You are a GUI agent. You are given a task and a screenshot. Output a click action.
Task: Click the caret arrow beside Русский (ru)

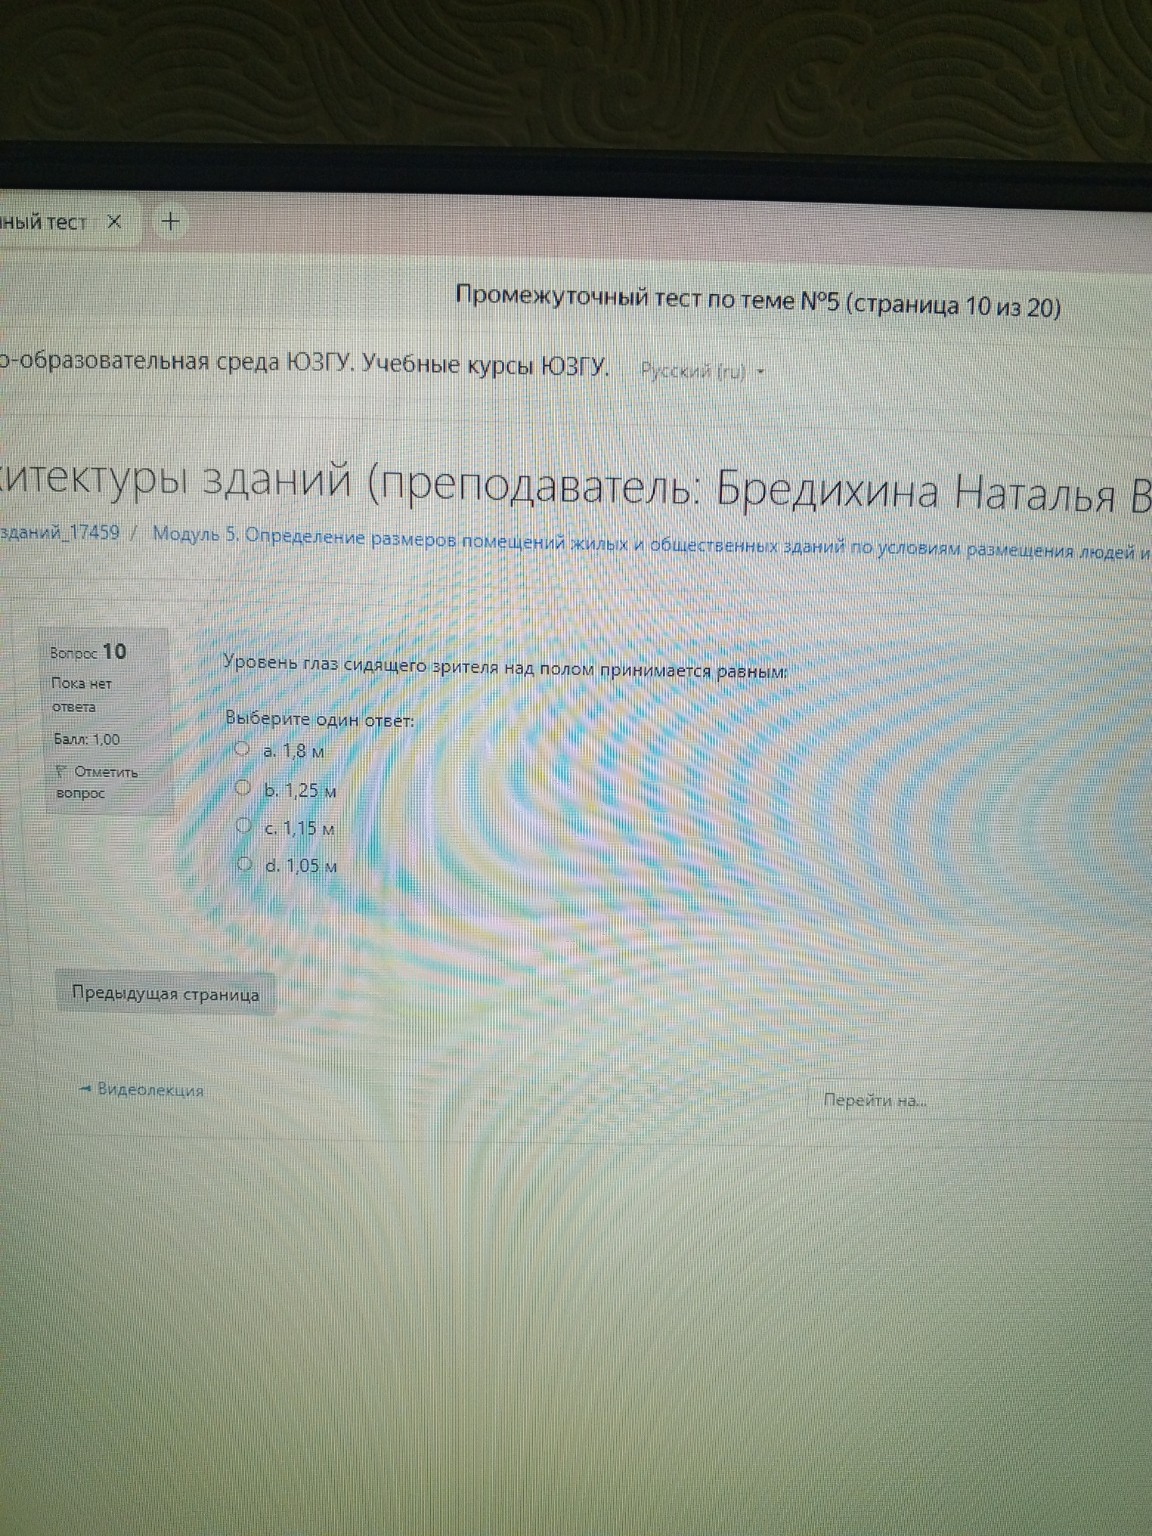[761, 369]
